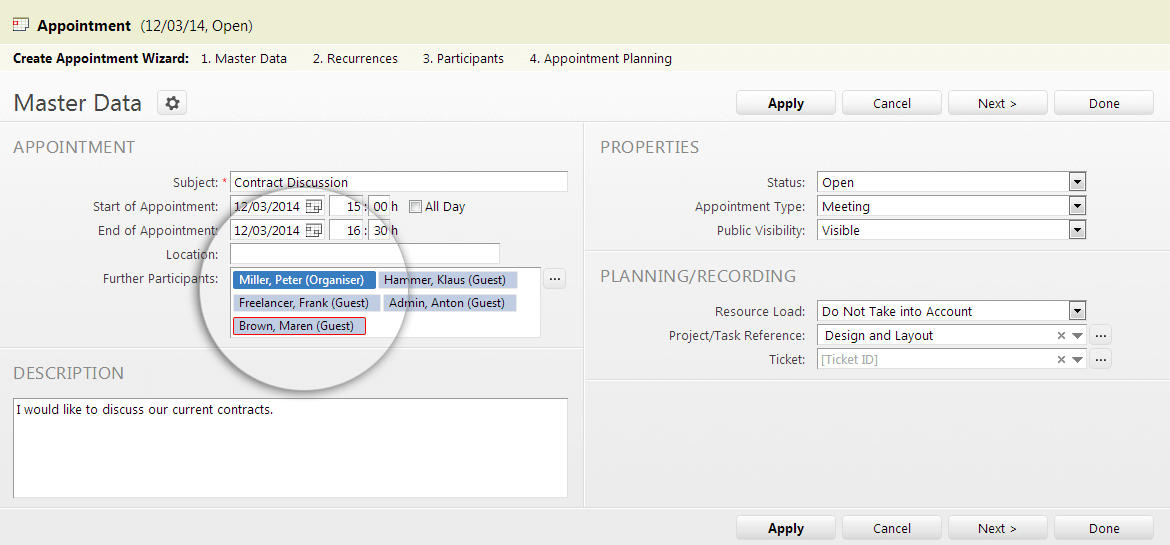Screen dimensions: 1170x545
Task: Clear the Ticket field value
Action: click(1061, 360)
